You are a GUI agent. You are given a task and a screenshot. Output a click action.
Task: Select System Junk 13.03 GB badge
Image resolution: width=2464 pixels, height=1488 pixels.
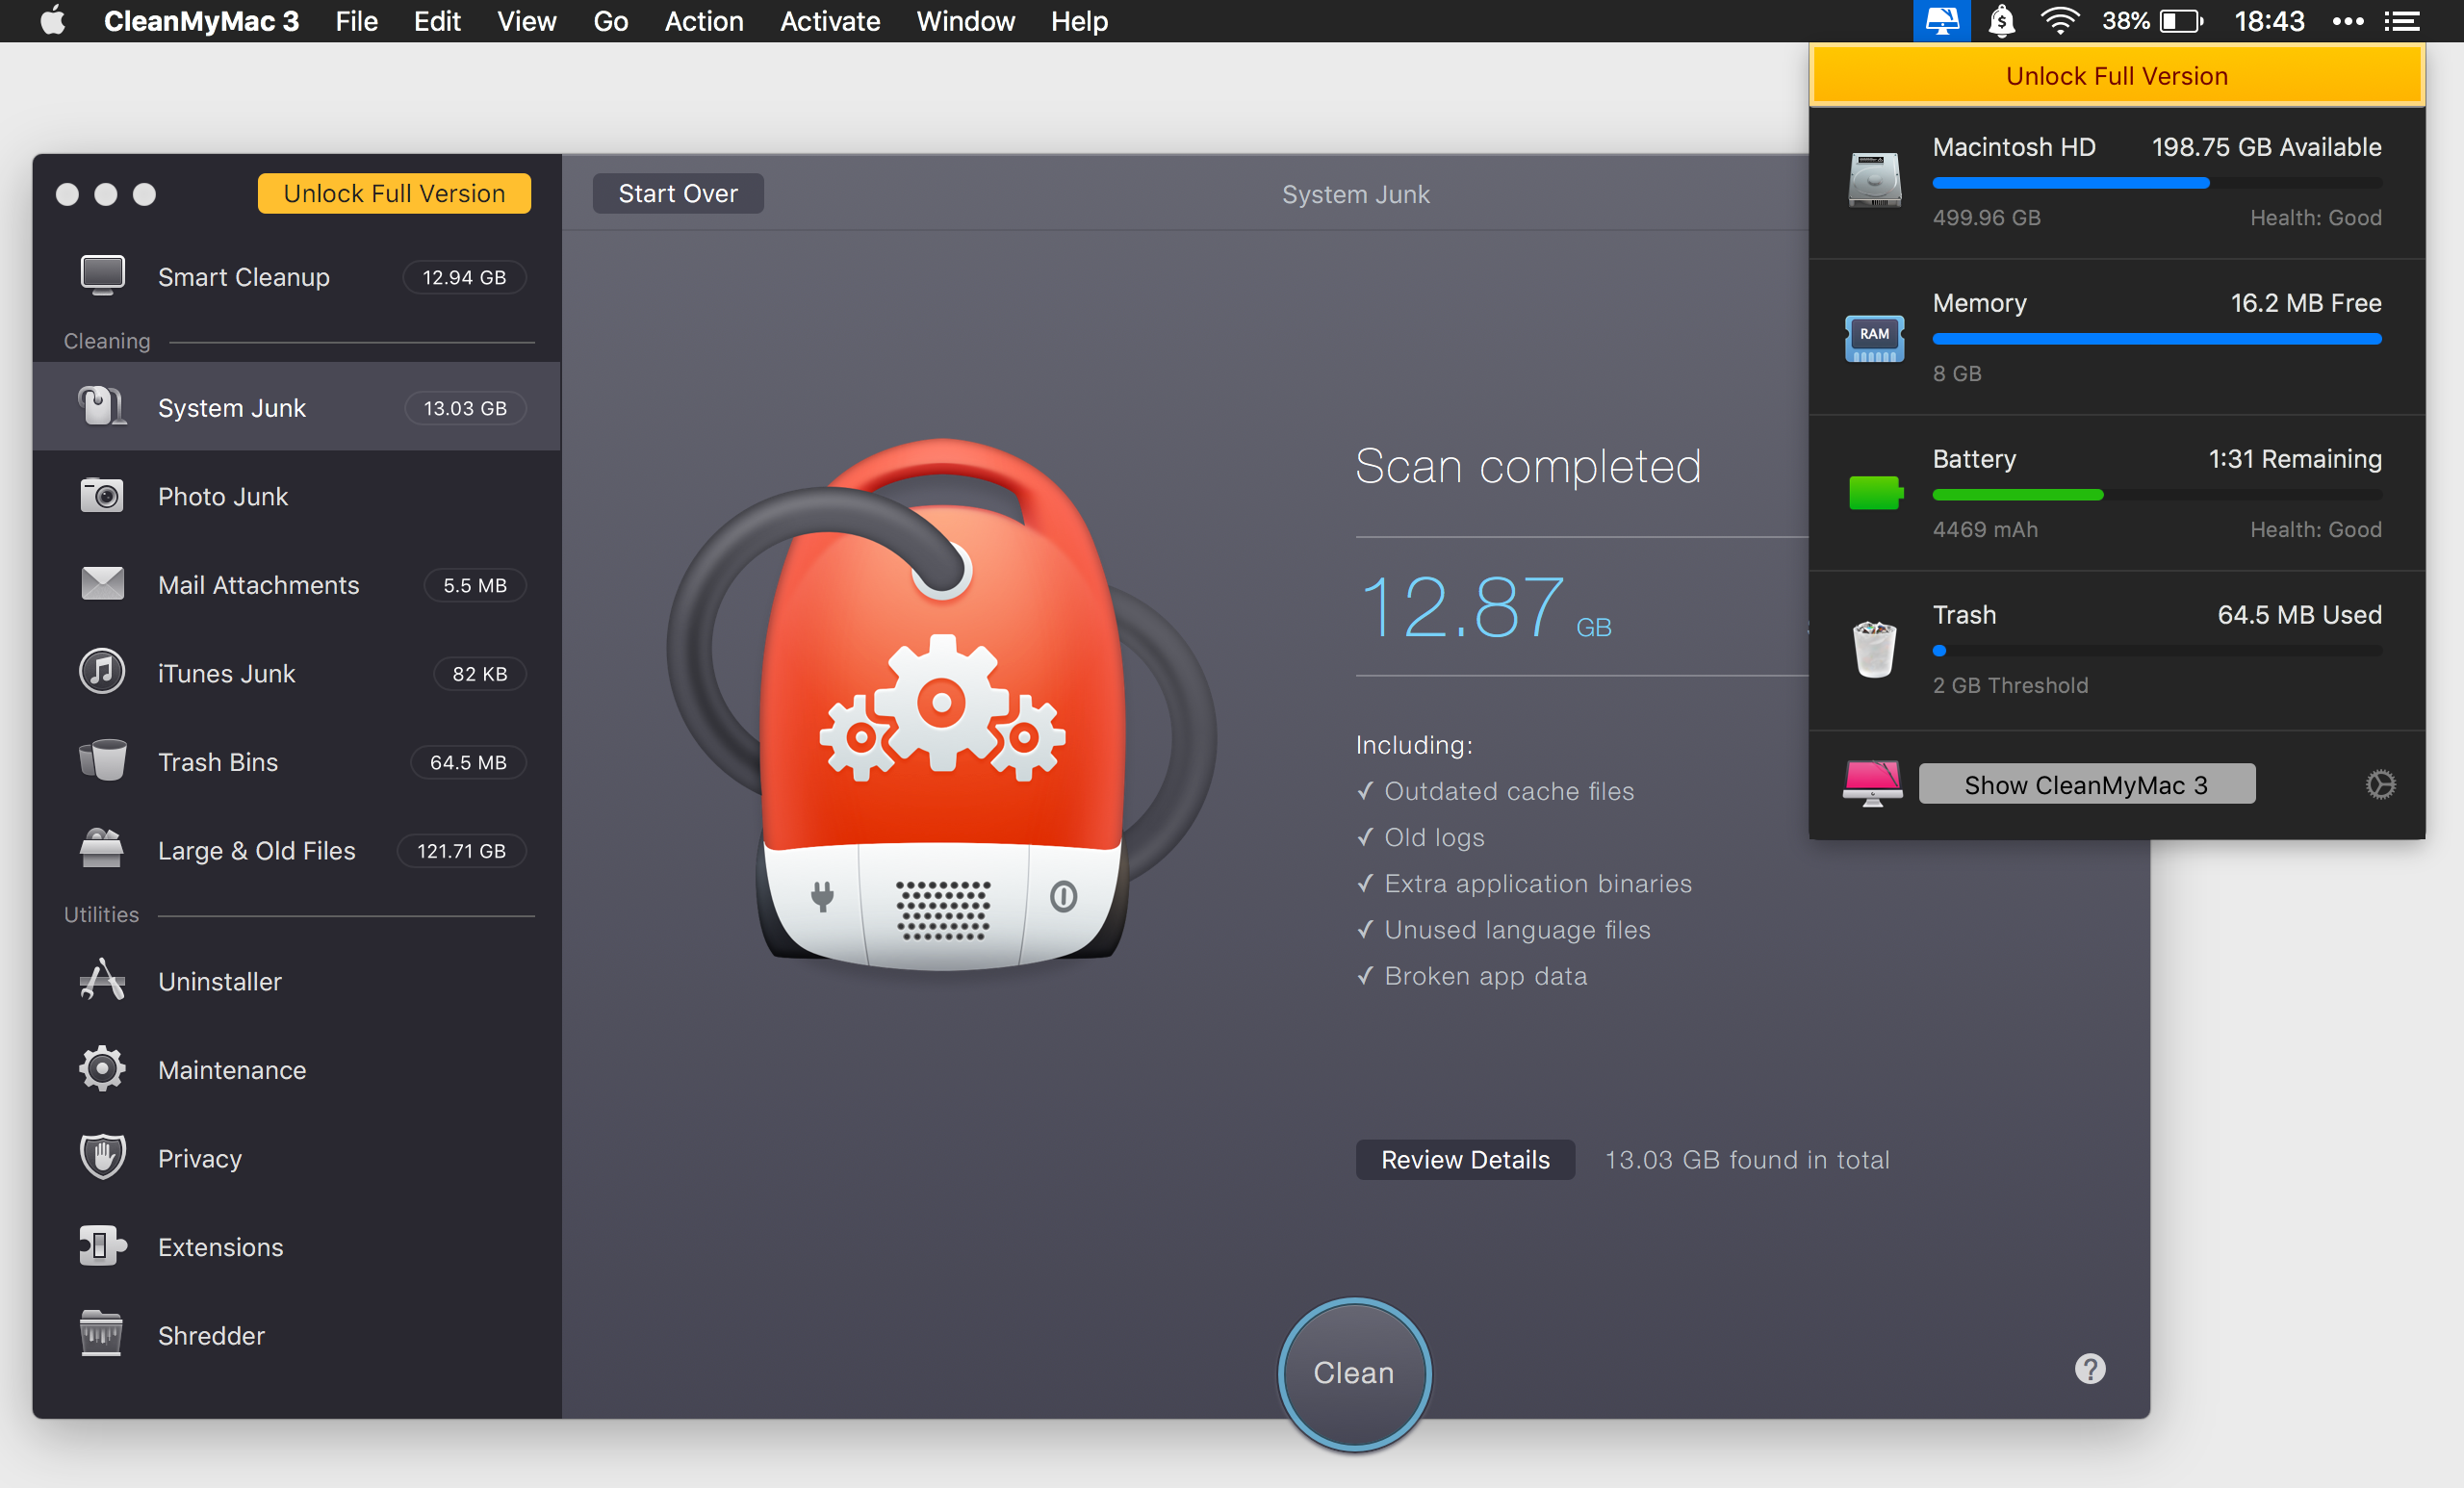pyautogui.click(x=465, y=408)
